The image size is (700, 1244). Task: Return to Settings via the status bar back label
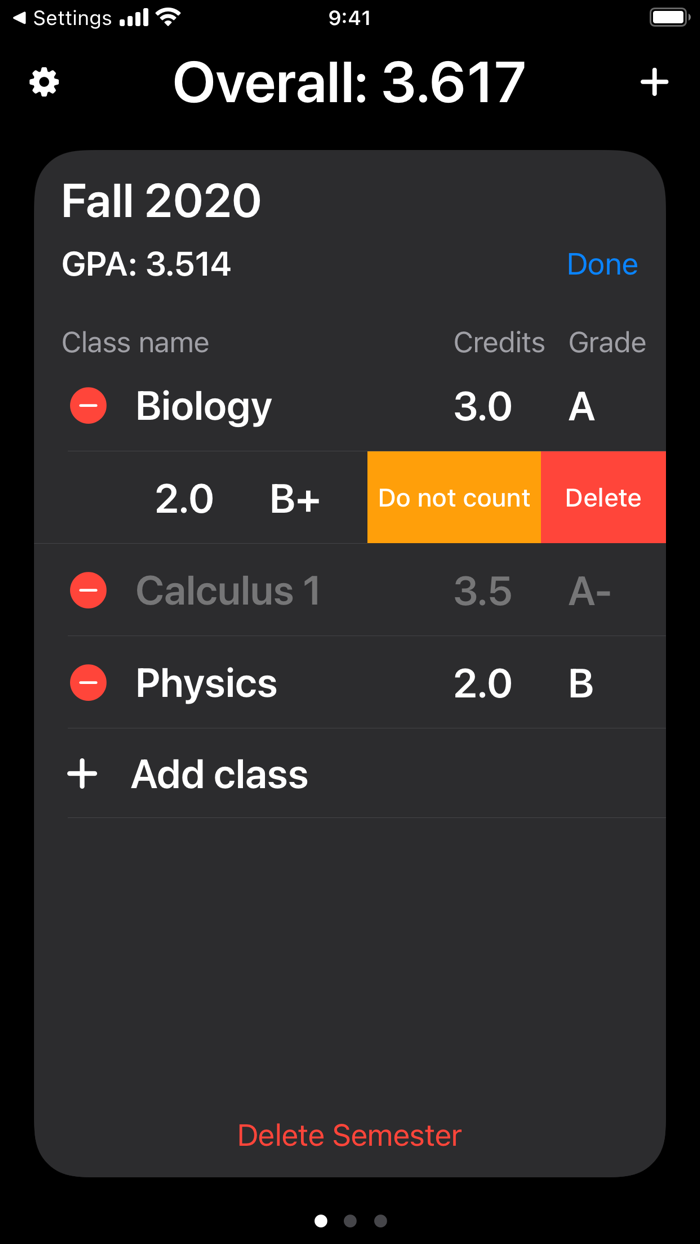click(60, 17)
